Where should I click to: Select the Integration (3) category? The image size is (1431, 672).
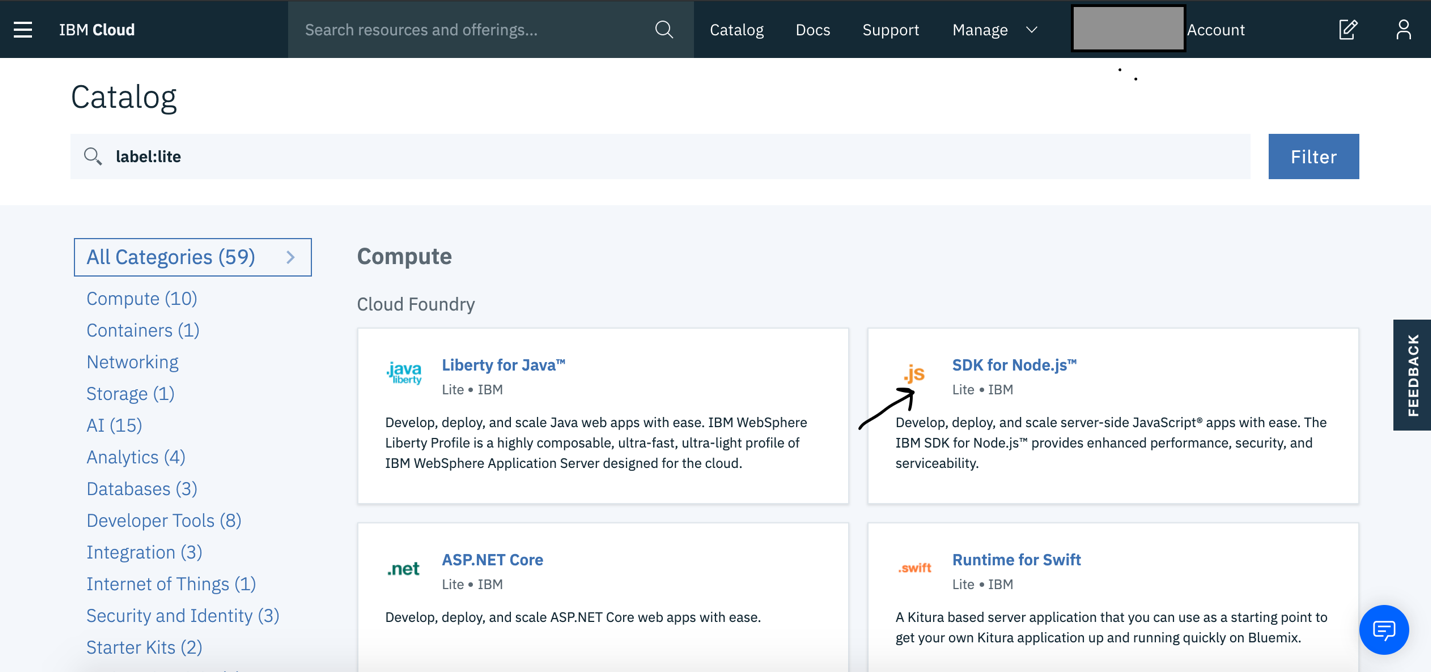coord(144,552)
